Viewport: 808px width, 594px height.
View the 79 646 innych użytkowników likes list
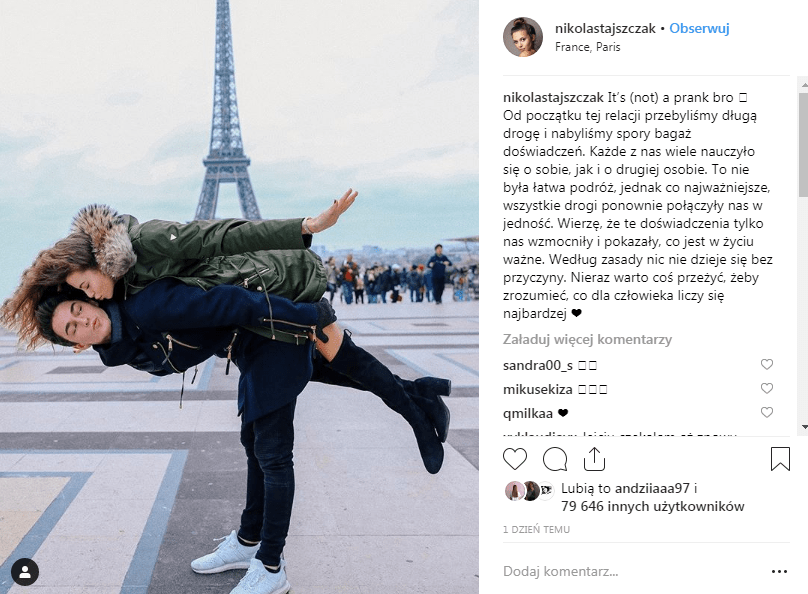(x=652, y=506)
